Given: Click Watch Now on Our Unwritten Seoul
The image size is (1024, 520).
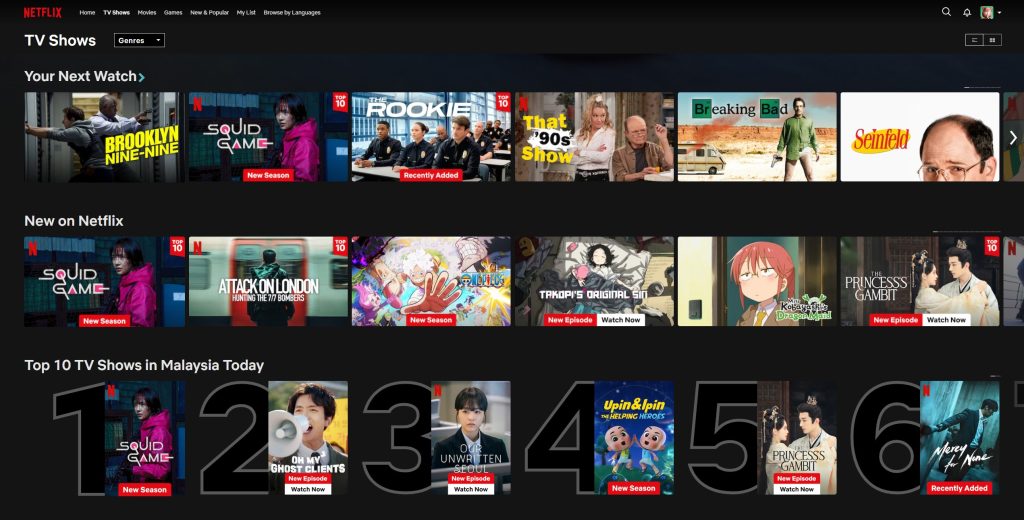Looking at the screenshot, I should 471,489.
